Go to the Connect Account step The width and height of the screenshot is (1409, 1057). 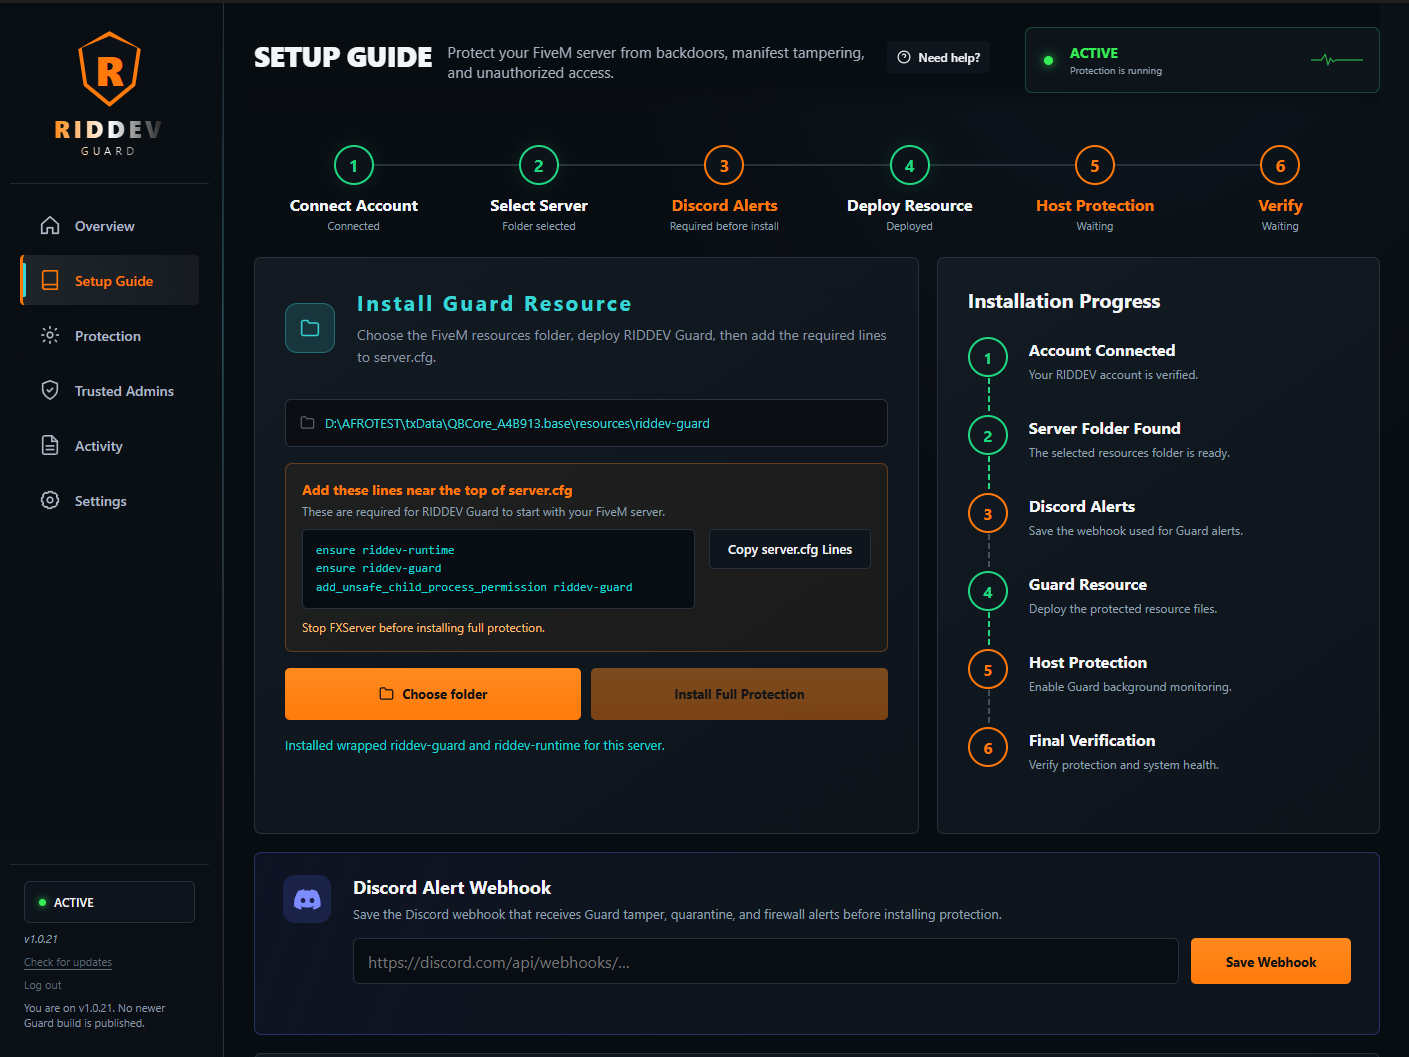(354, 189)
